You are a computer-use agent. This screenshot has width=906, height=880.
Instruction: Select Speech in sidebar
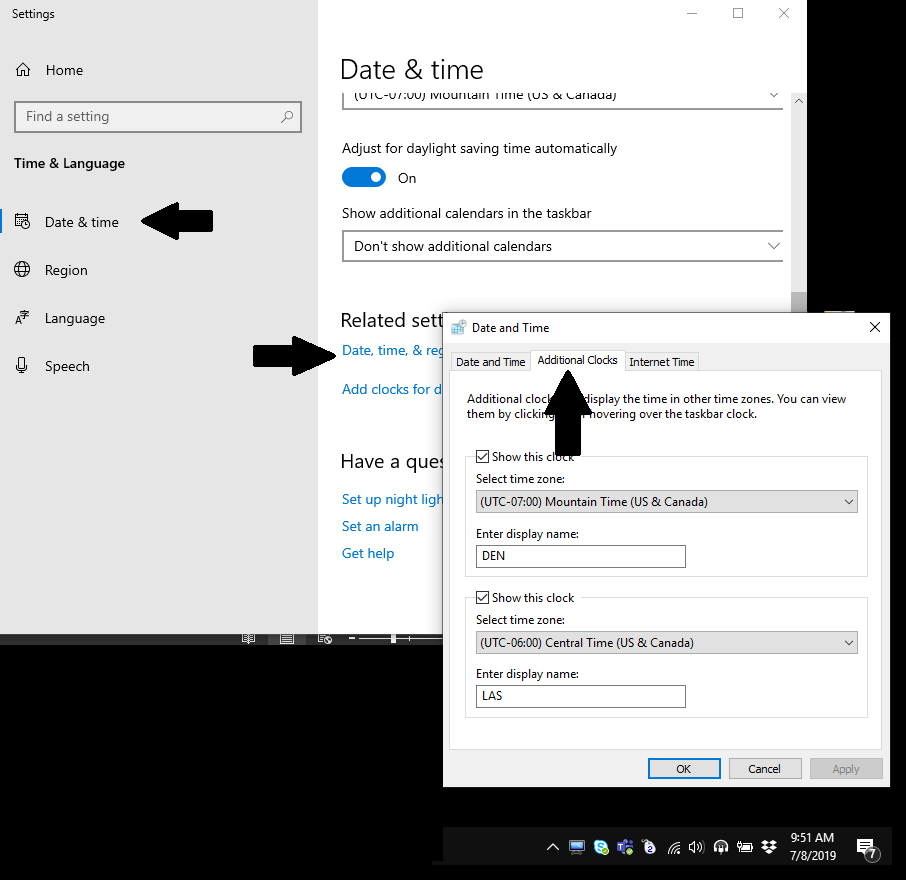point(67,366)
